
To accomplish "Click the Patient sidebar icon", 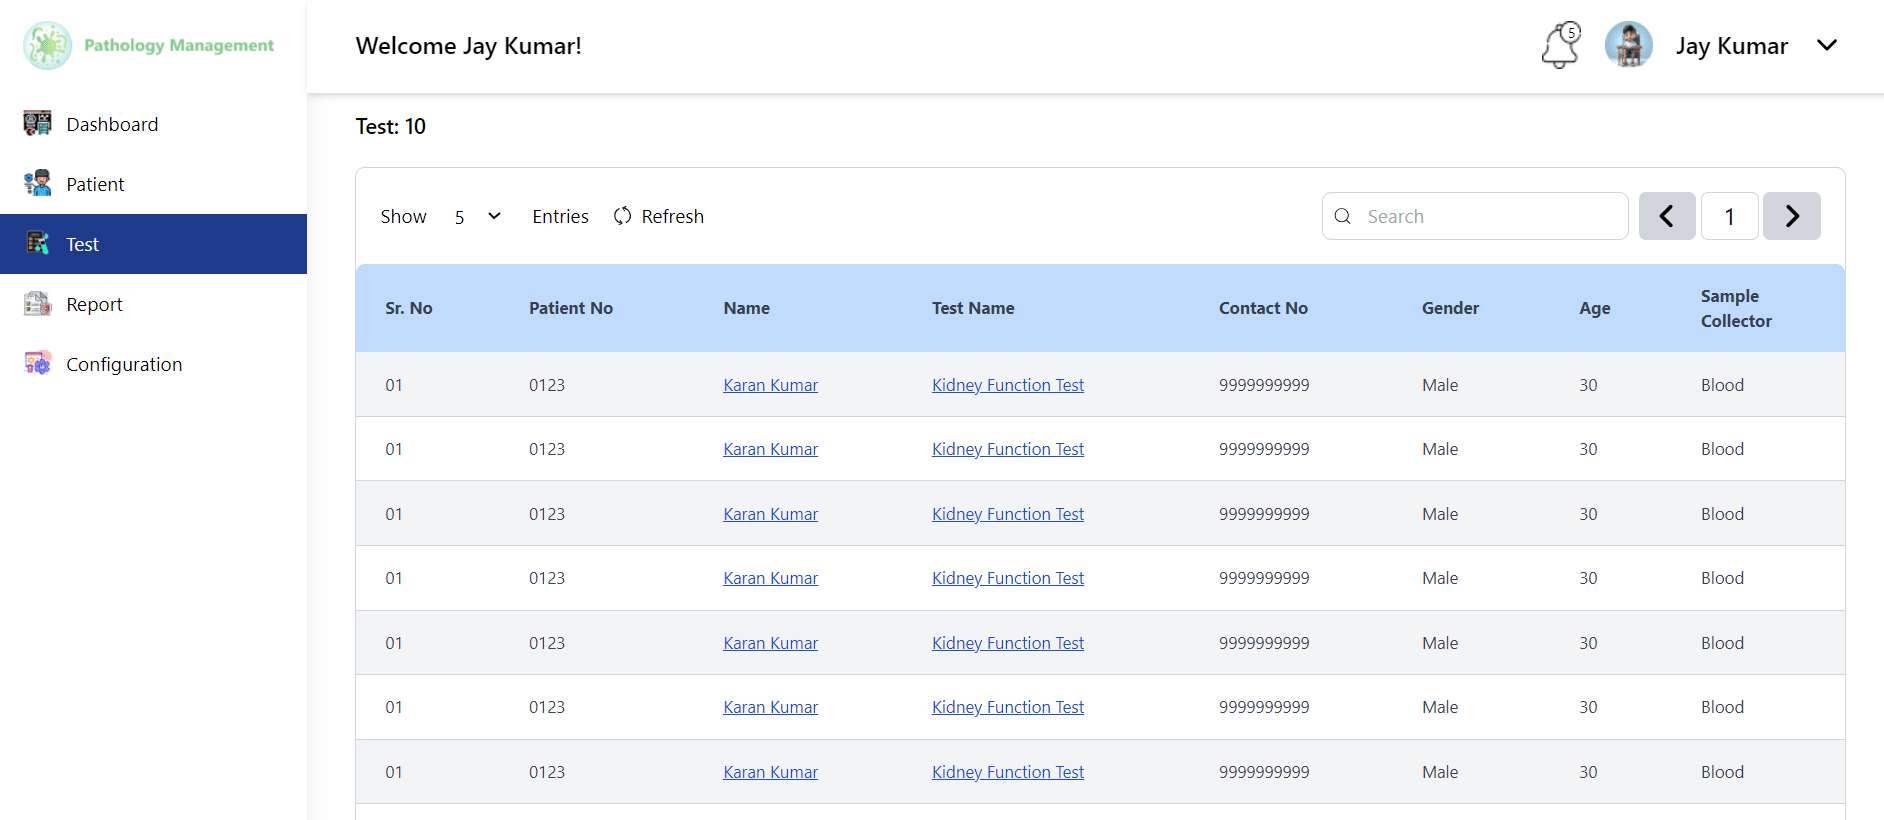I will pyautogui.click(x=38, y=184).
